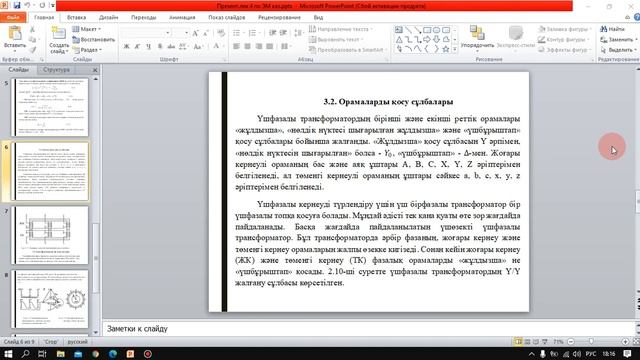Click the Найти find button
The width and height of the screenshot is (640, 360).
click(613, 29)
